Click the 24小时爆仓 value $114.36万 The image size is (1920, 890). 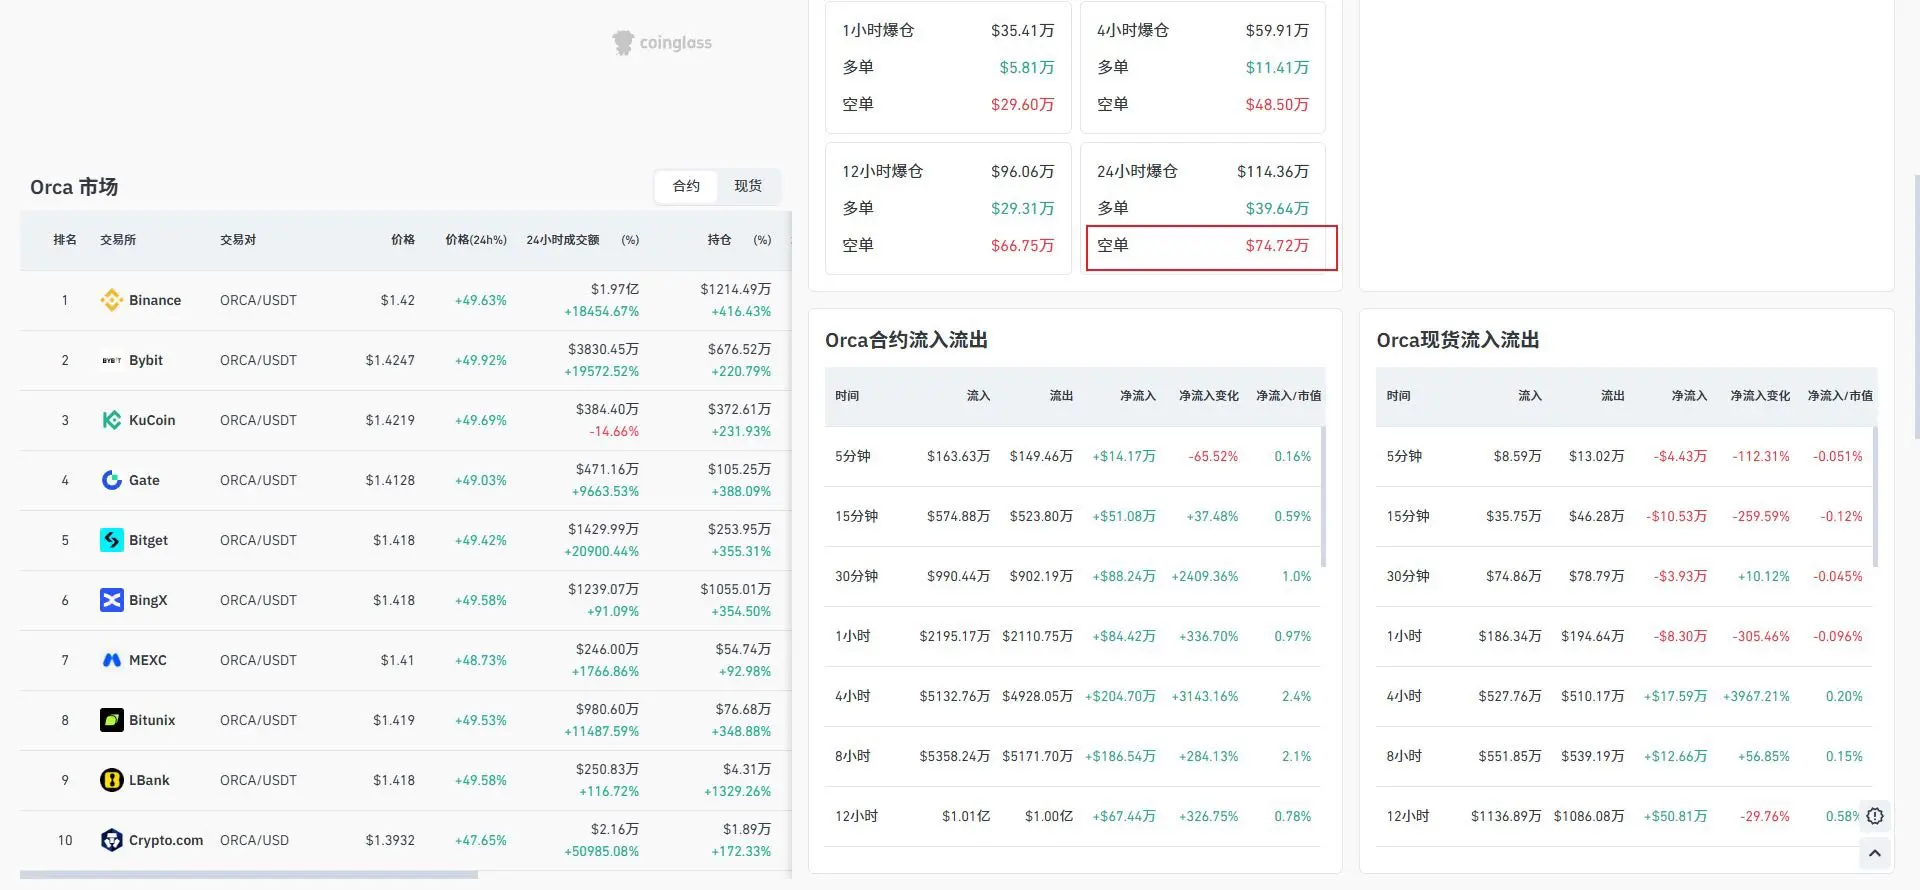click(1273, 171)
